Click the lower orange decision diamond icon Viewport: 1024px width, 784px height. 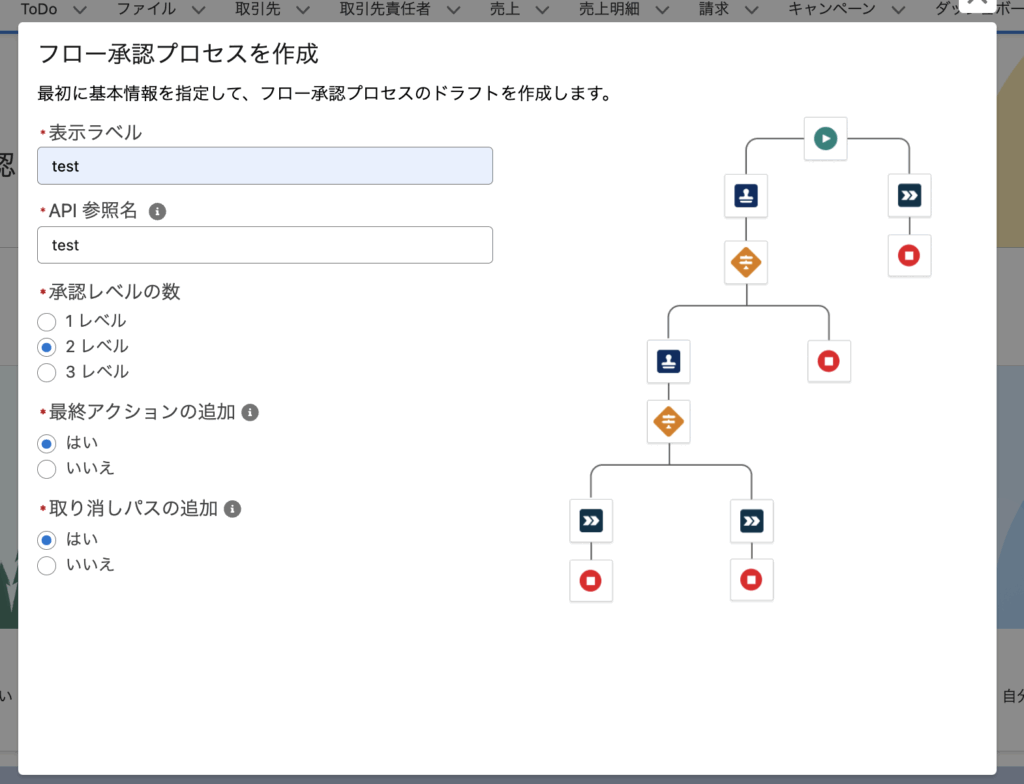pyautogui.click(x=668, y=422)
